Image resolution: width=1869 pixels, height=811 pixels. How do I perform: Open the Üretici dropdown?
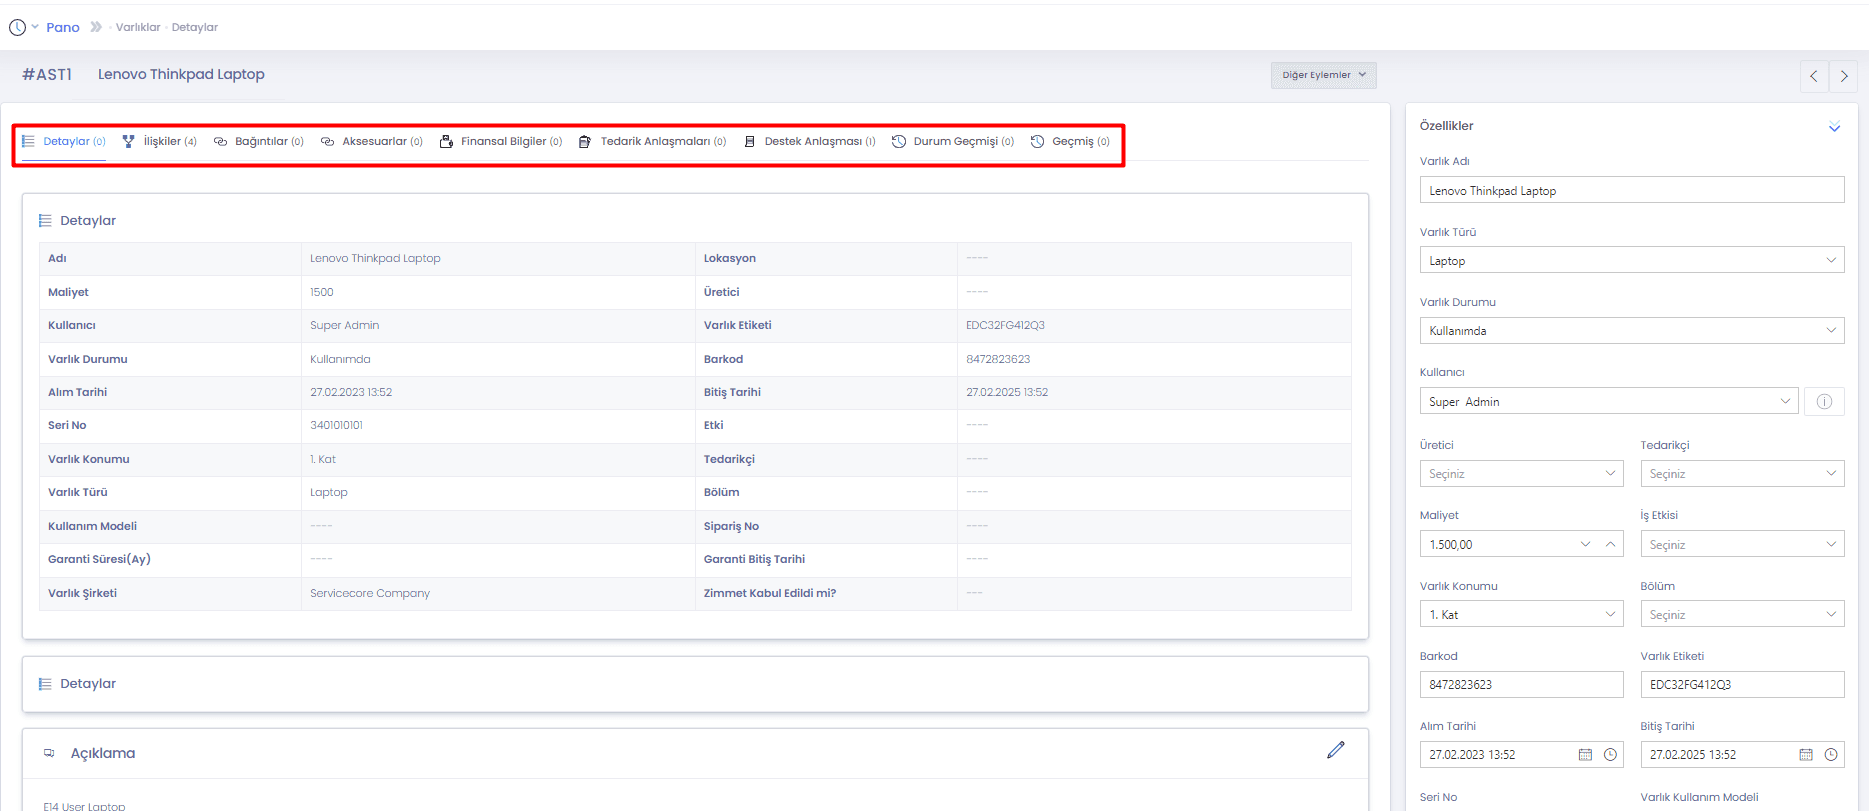(x=1521, y=473)
